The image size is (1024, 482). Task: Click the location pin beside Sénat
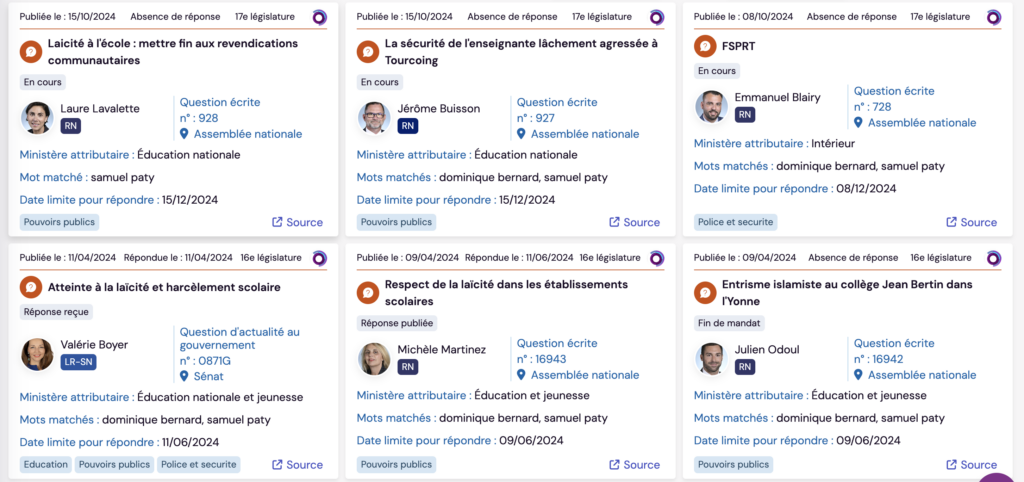[185, 376]
